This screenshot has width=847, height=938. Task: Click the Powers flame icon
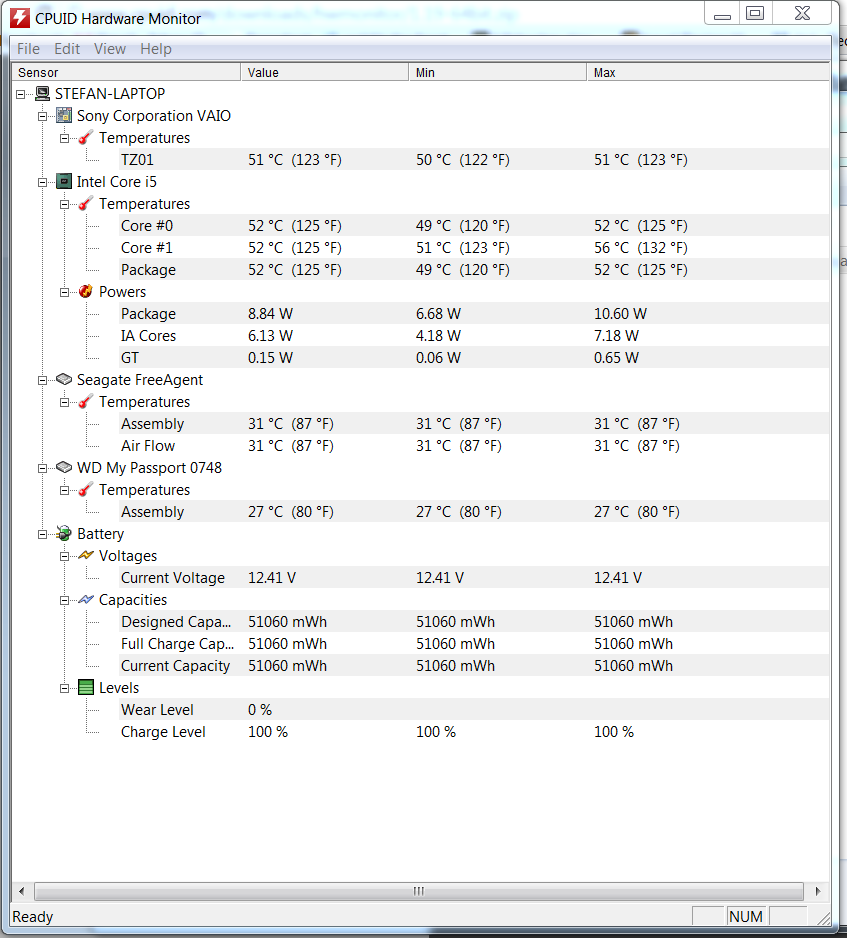point(86,291)
